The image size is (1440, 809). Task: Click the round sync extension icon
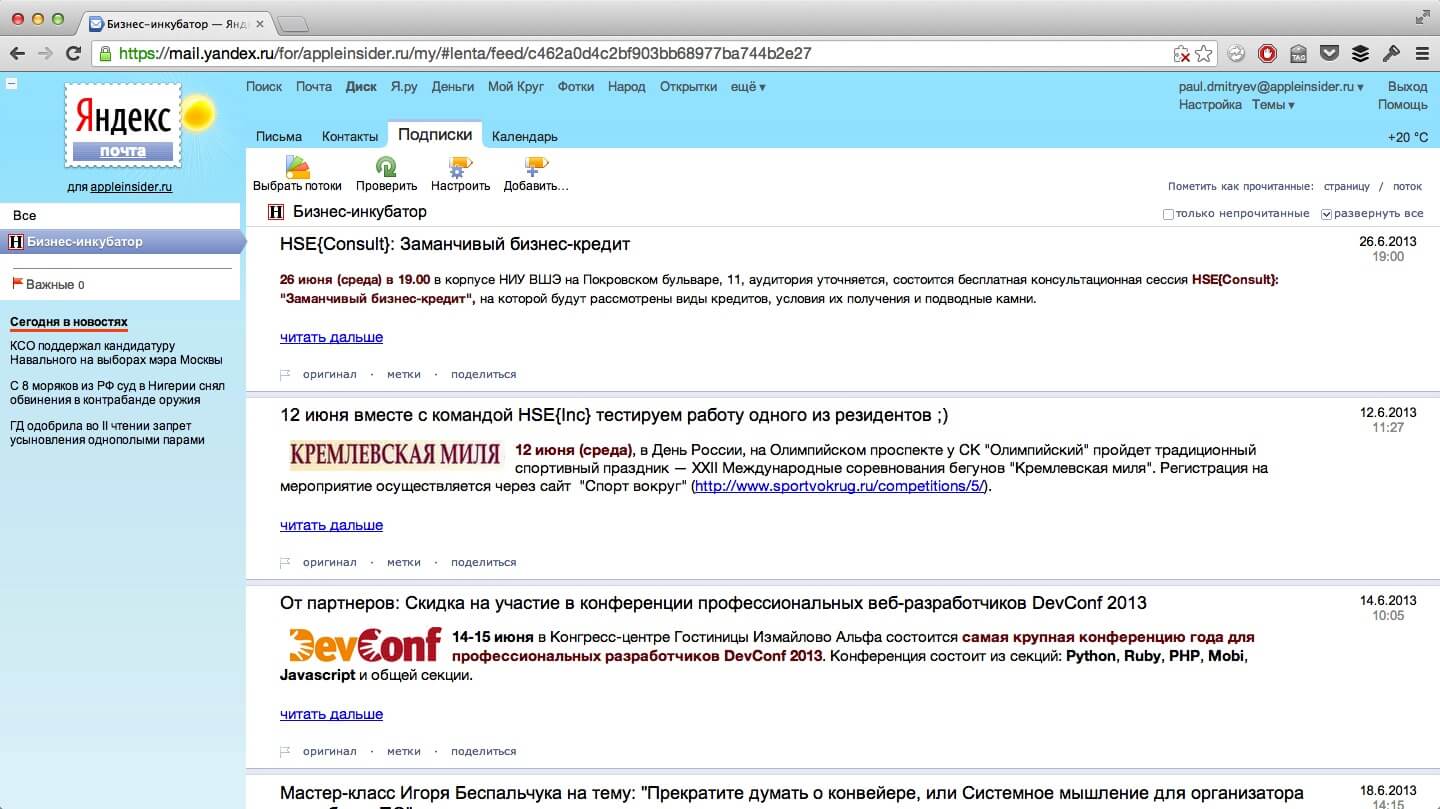tap(1236, 53)
